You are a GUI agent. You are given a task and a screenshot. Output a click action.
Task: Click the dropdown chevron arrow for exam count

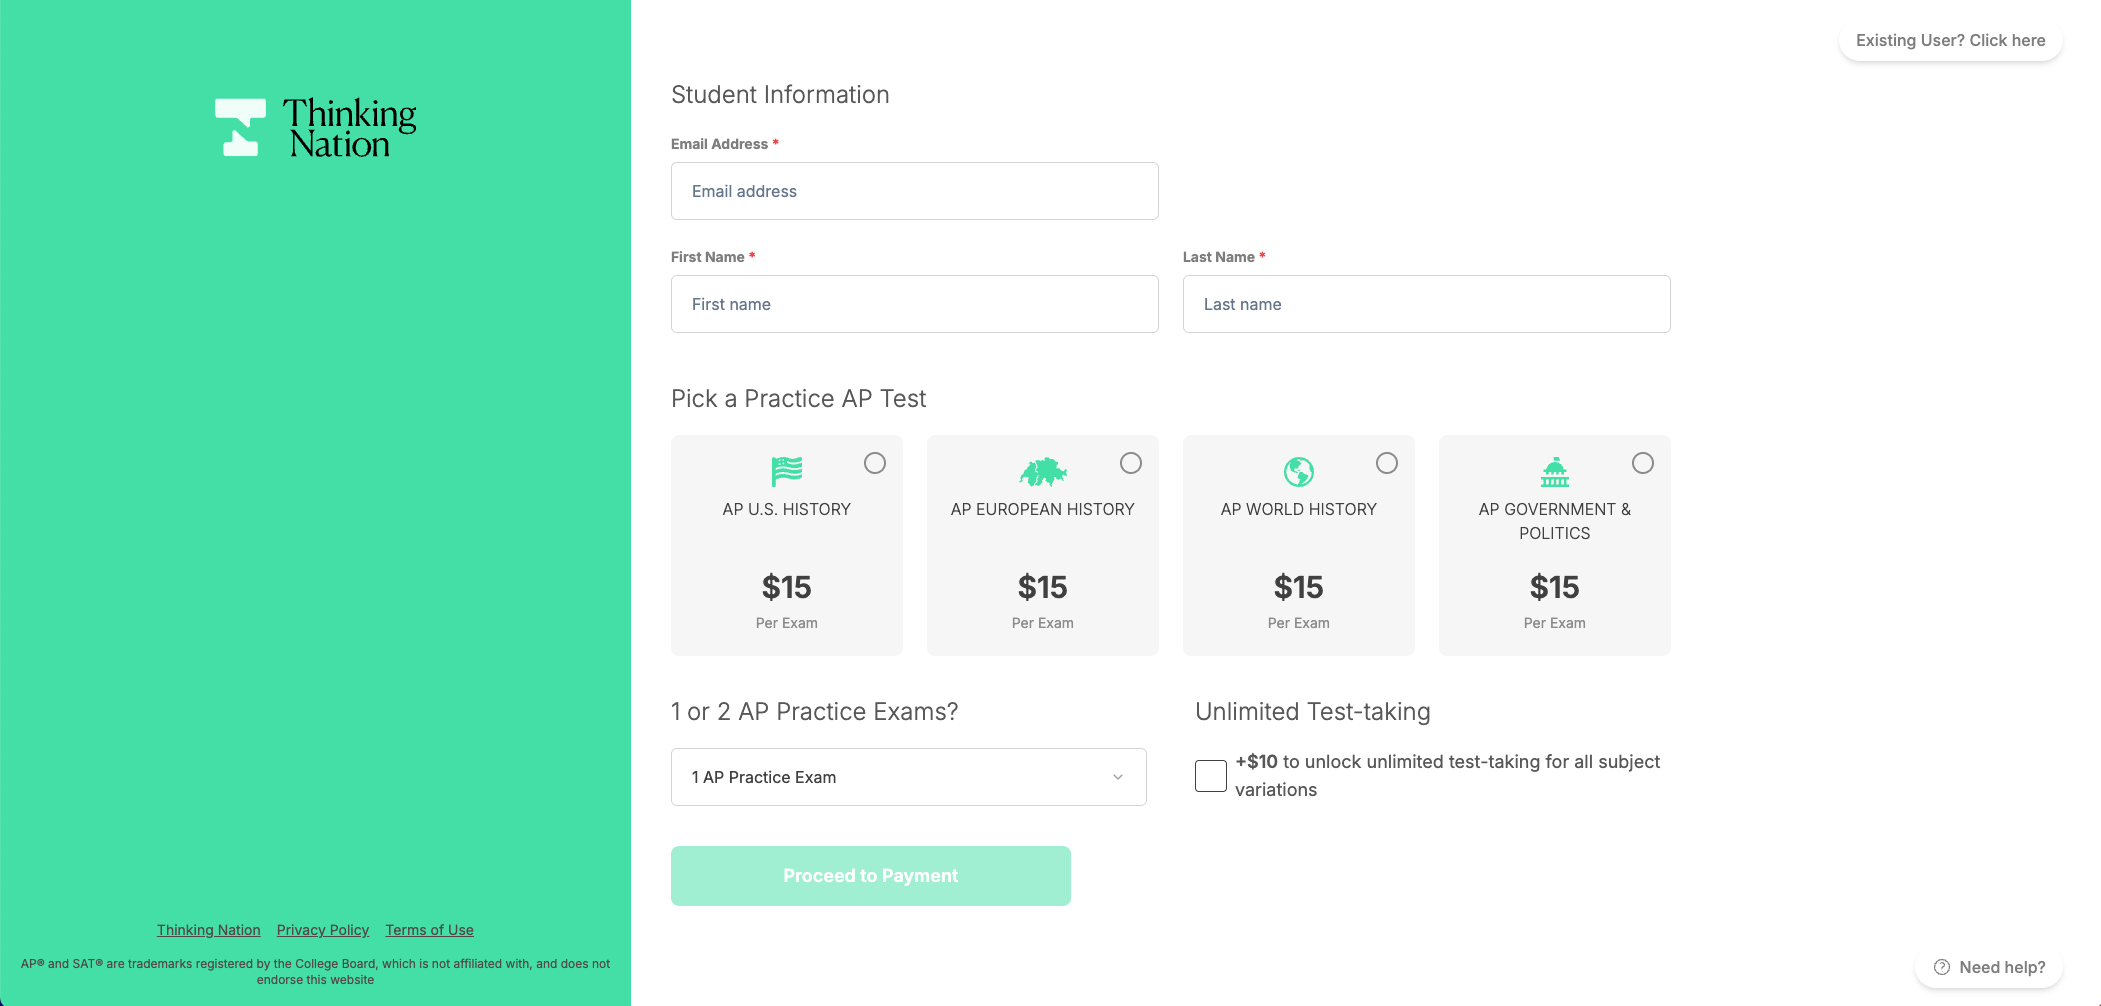click(1118, 777)
